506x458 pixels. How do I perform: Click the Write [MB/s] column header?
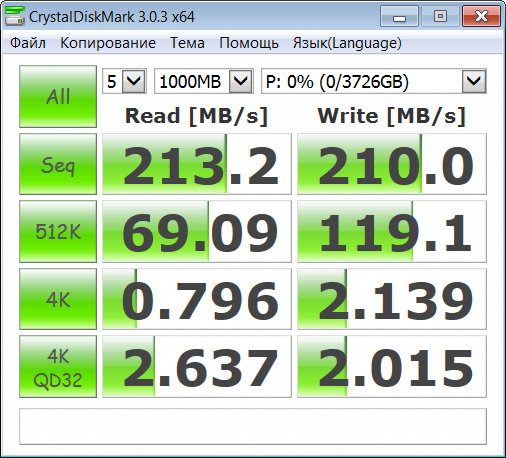coord(392,116)
